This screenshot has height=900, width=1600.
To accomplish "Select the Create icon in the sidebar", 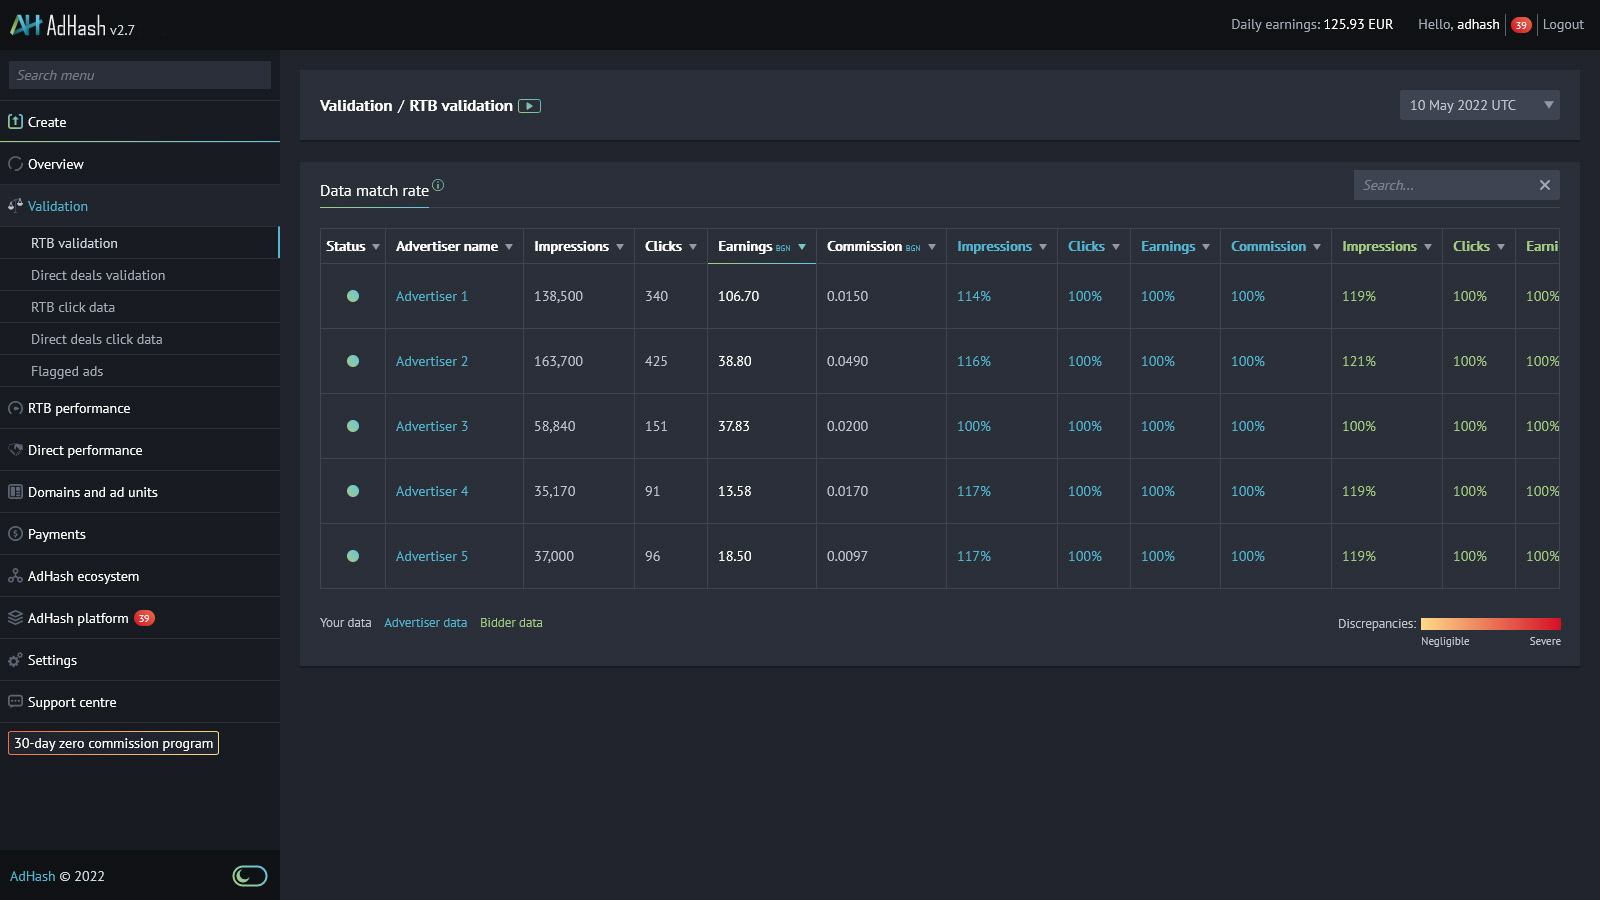I will [x=16, y=121].
